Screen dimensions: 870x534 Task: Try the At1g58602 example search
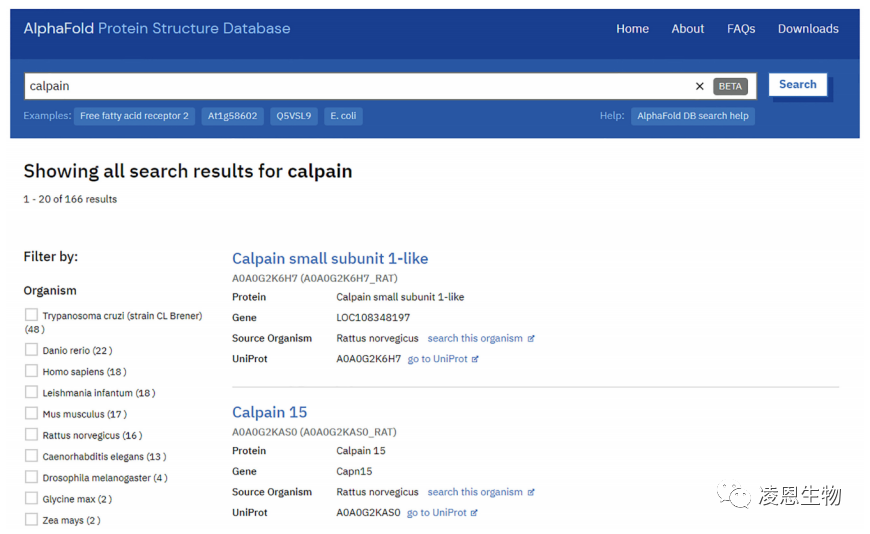point(232,116)
